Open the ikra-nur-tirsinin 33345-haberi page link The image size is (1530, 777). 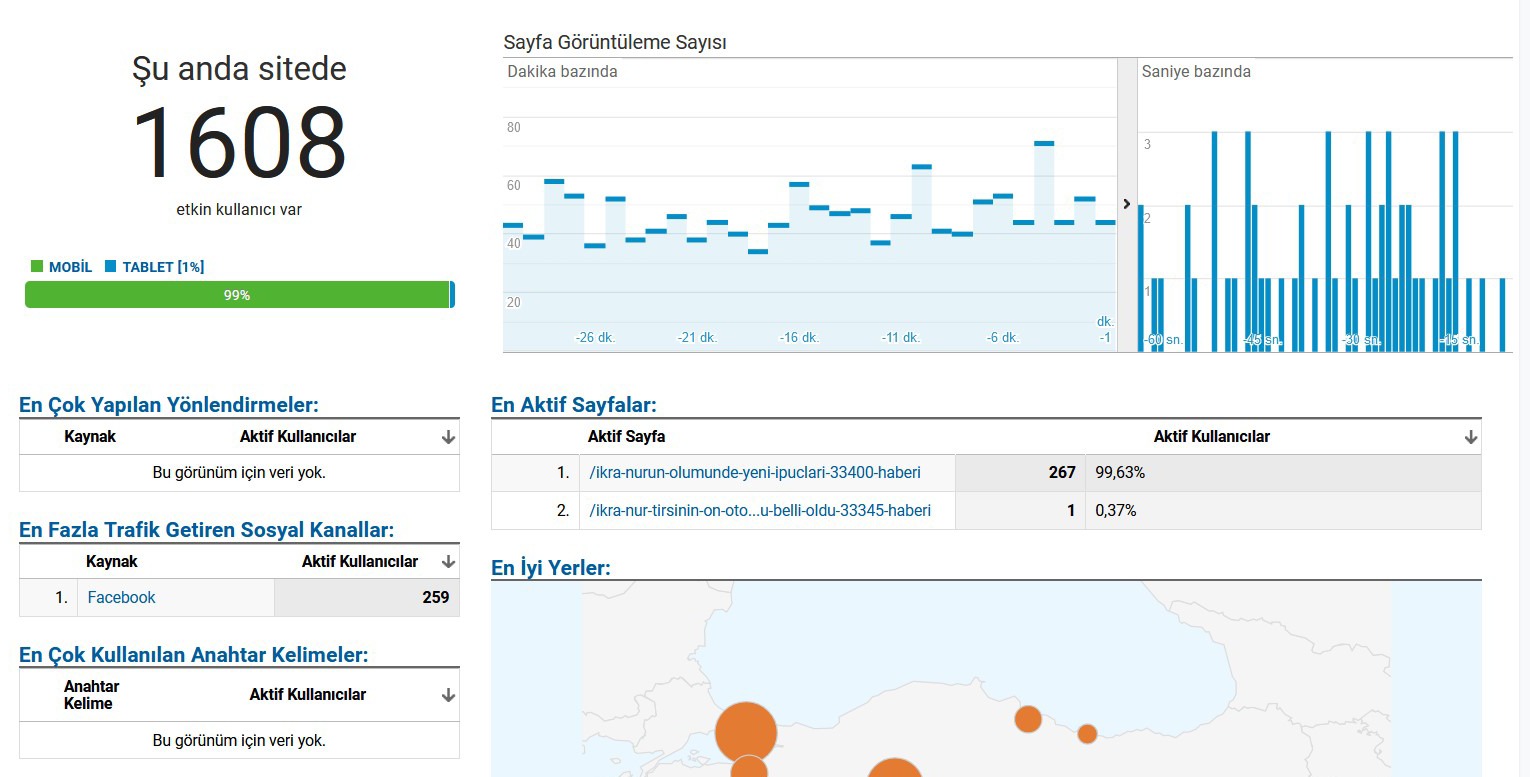[x=760, y=510]
